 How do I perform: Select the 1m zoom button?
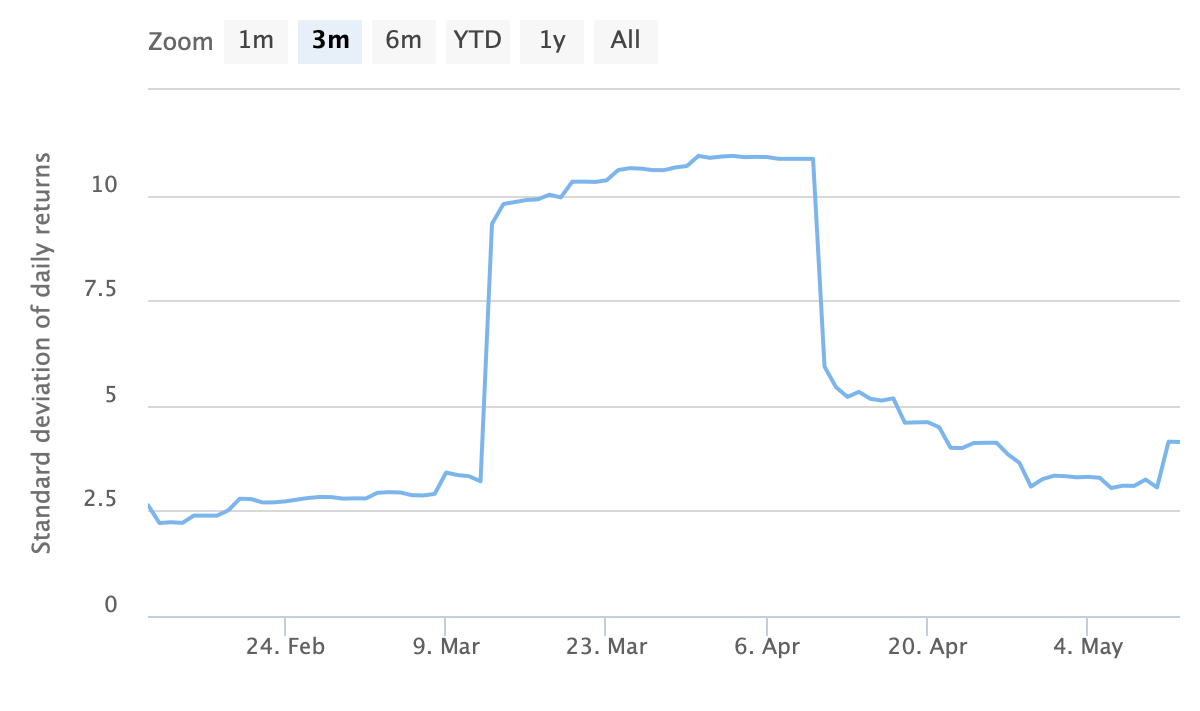256,41
